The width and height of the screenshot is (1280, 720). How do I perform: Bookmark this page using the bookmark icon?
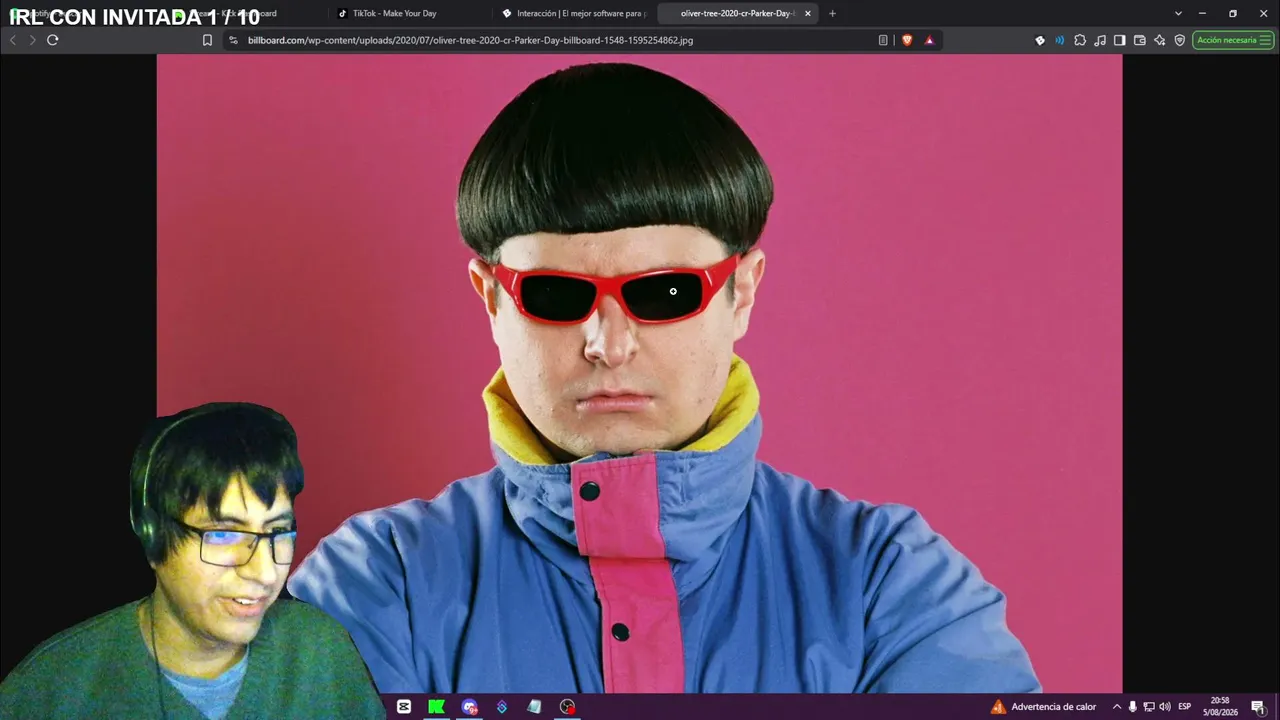click(207, 40)
